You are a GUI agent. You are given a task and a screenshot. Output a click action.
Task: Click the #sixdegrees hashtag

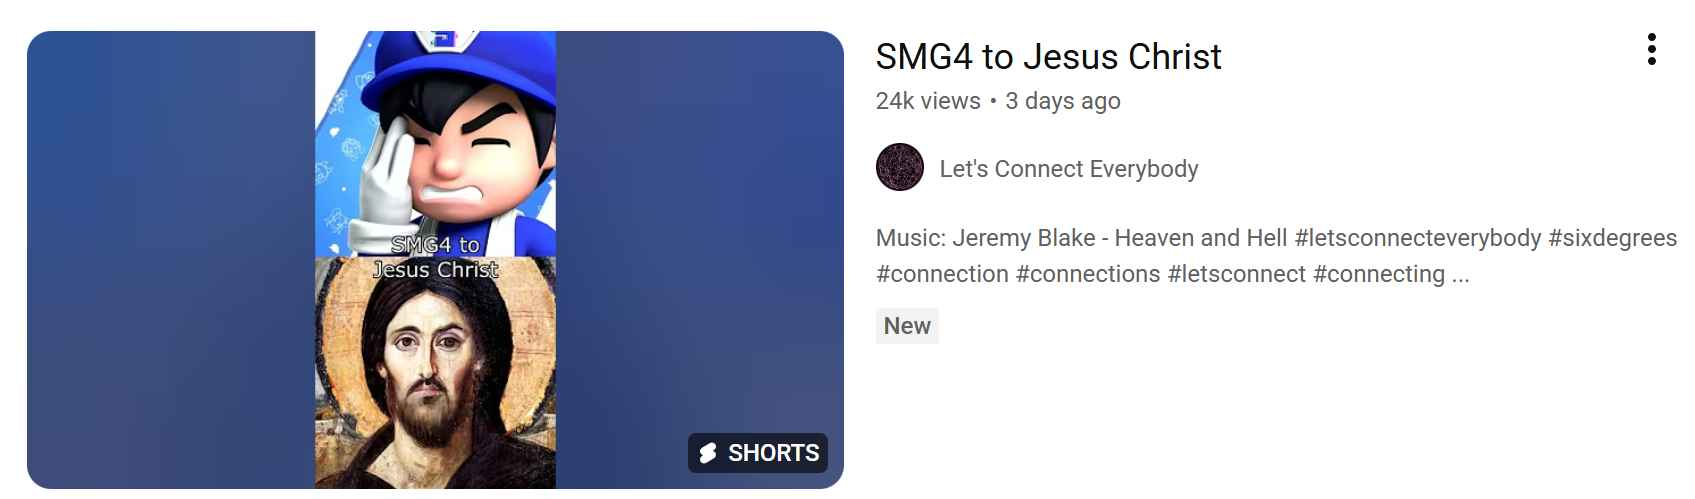coord(1612,238)
